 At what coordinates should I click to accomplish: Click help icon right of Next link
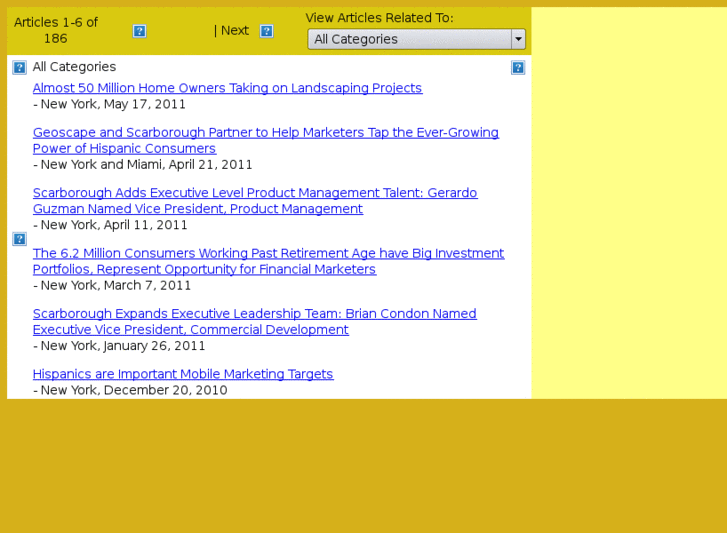[x=267, y=31]
